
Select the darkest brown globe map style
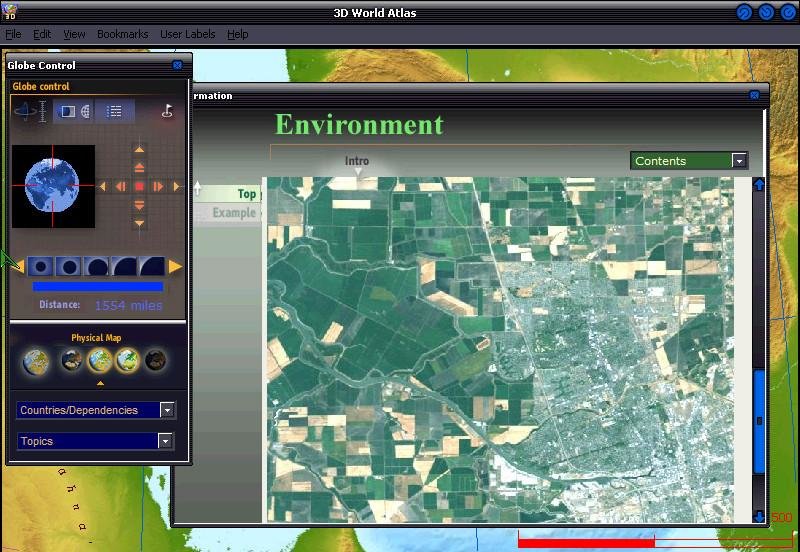(x=155, y=361)
